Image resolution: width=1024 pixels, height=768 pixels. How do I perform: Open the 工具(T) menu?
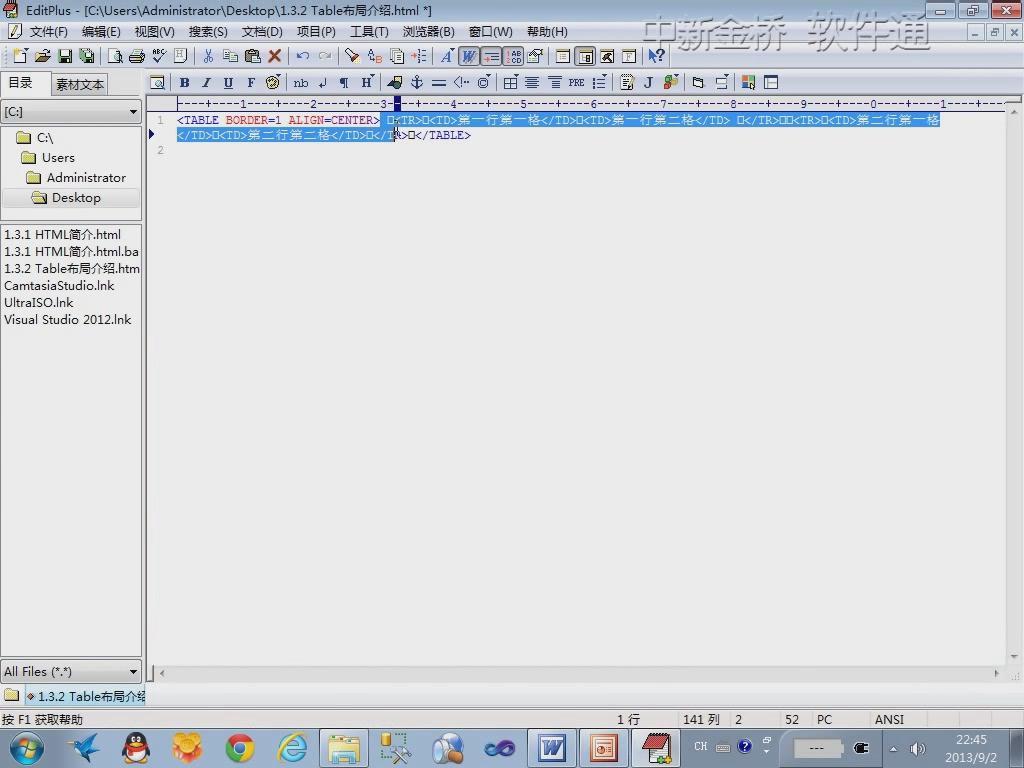click(369, 32)
